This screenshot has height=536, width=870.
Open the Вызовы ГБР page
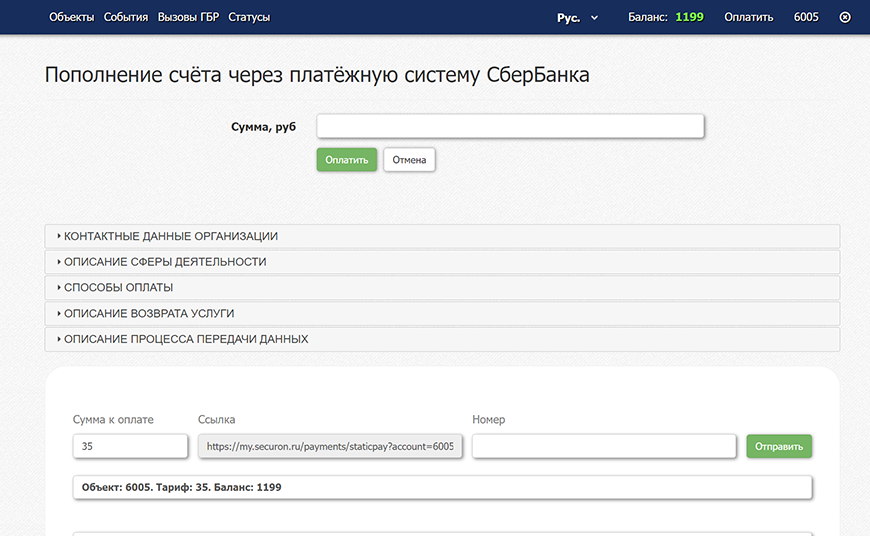tap(188, 17)
